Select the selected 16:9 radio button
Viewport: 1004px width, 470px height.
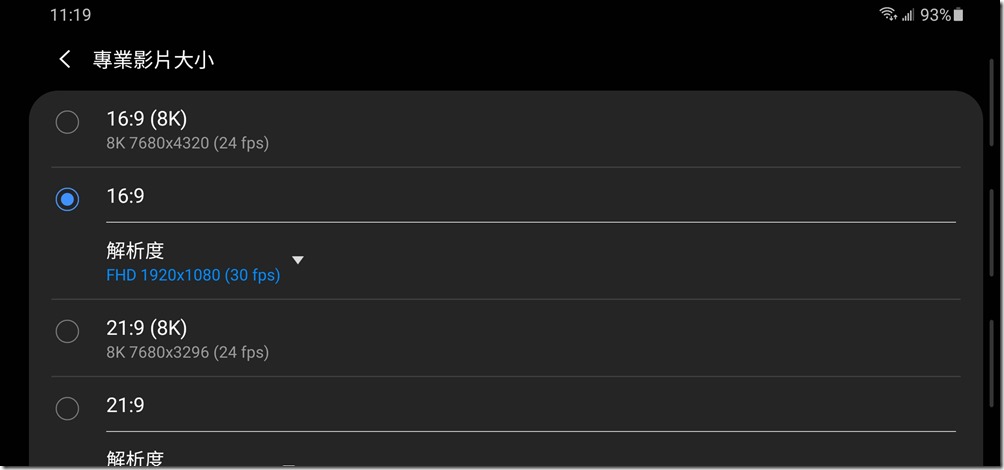point(67,200)
